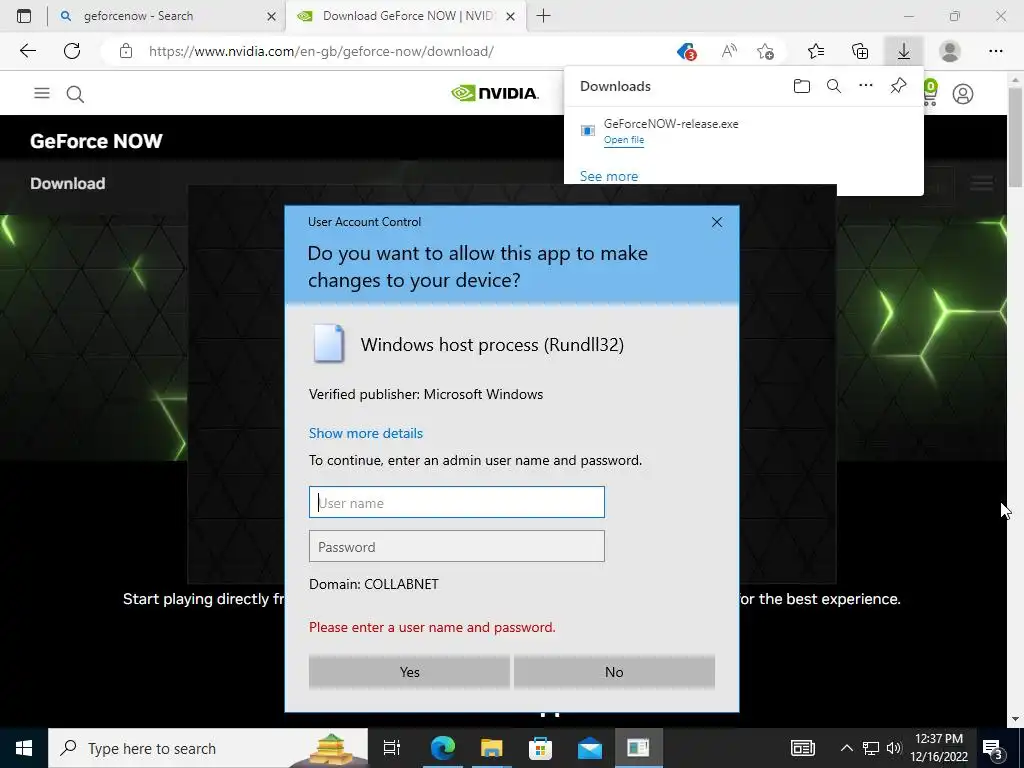1024x768 pixels.
Task: Pin the Downloads panel
Action: click(899, 86)
